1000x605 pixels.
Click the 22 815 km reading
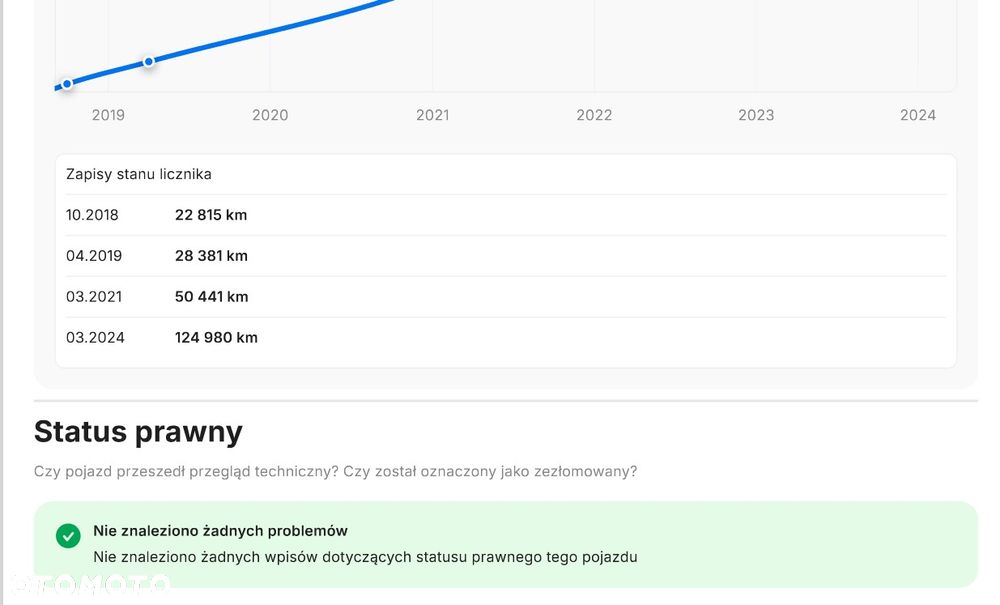click(211, 215)
